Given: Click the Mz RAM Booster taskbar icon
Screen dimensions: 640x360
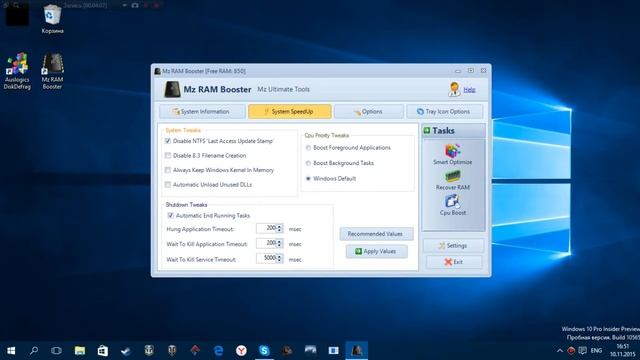Looking at the screenshot, I should (x=357, y=351).
